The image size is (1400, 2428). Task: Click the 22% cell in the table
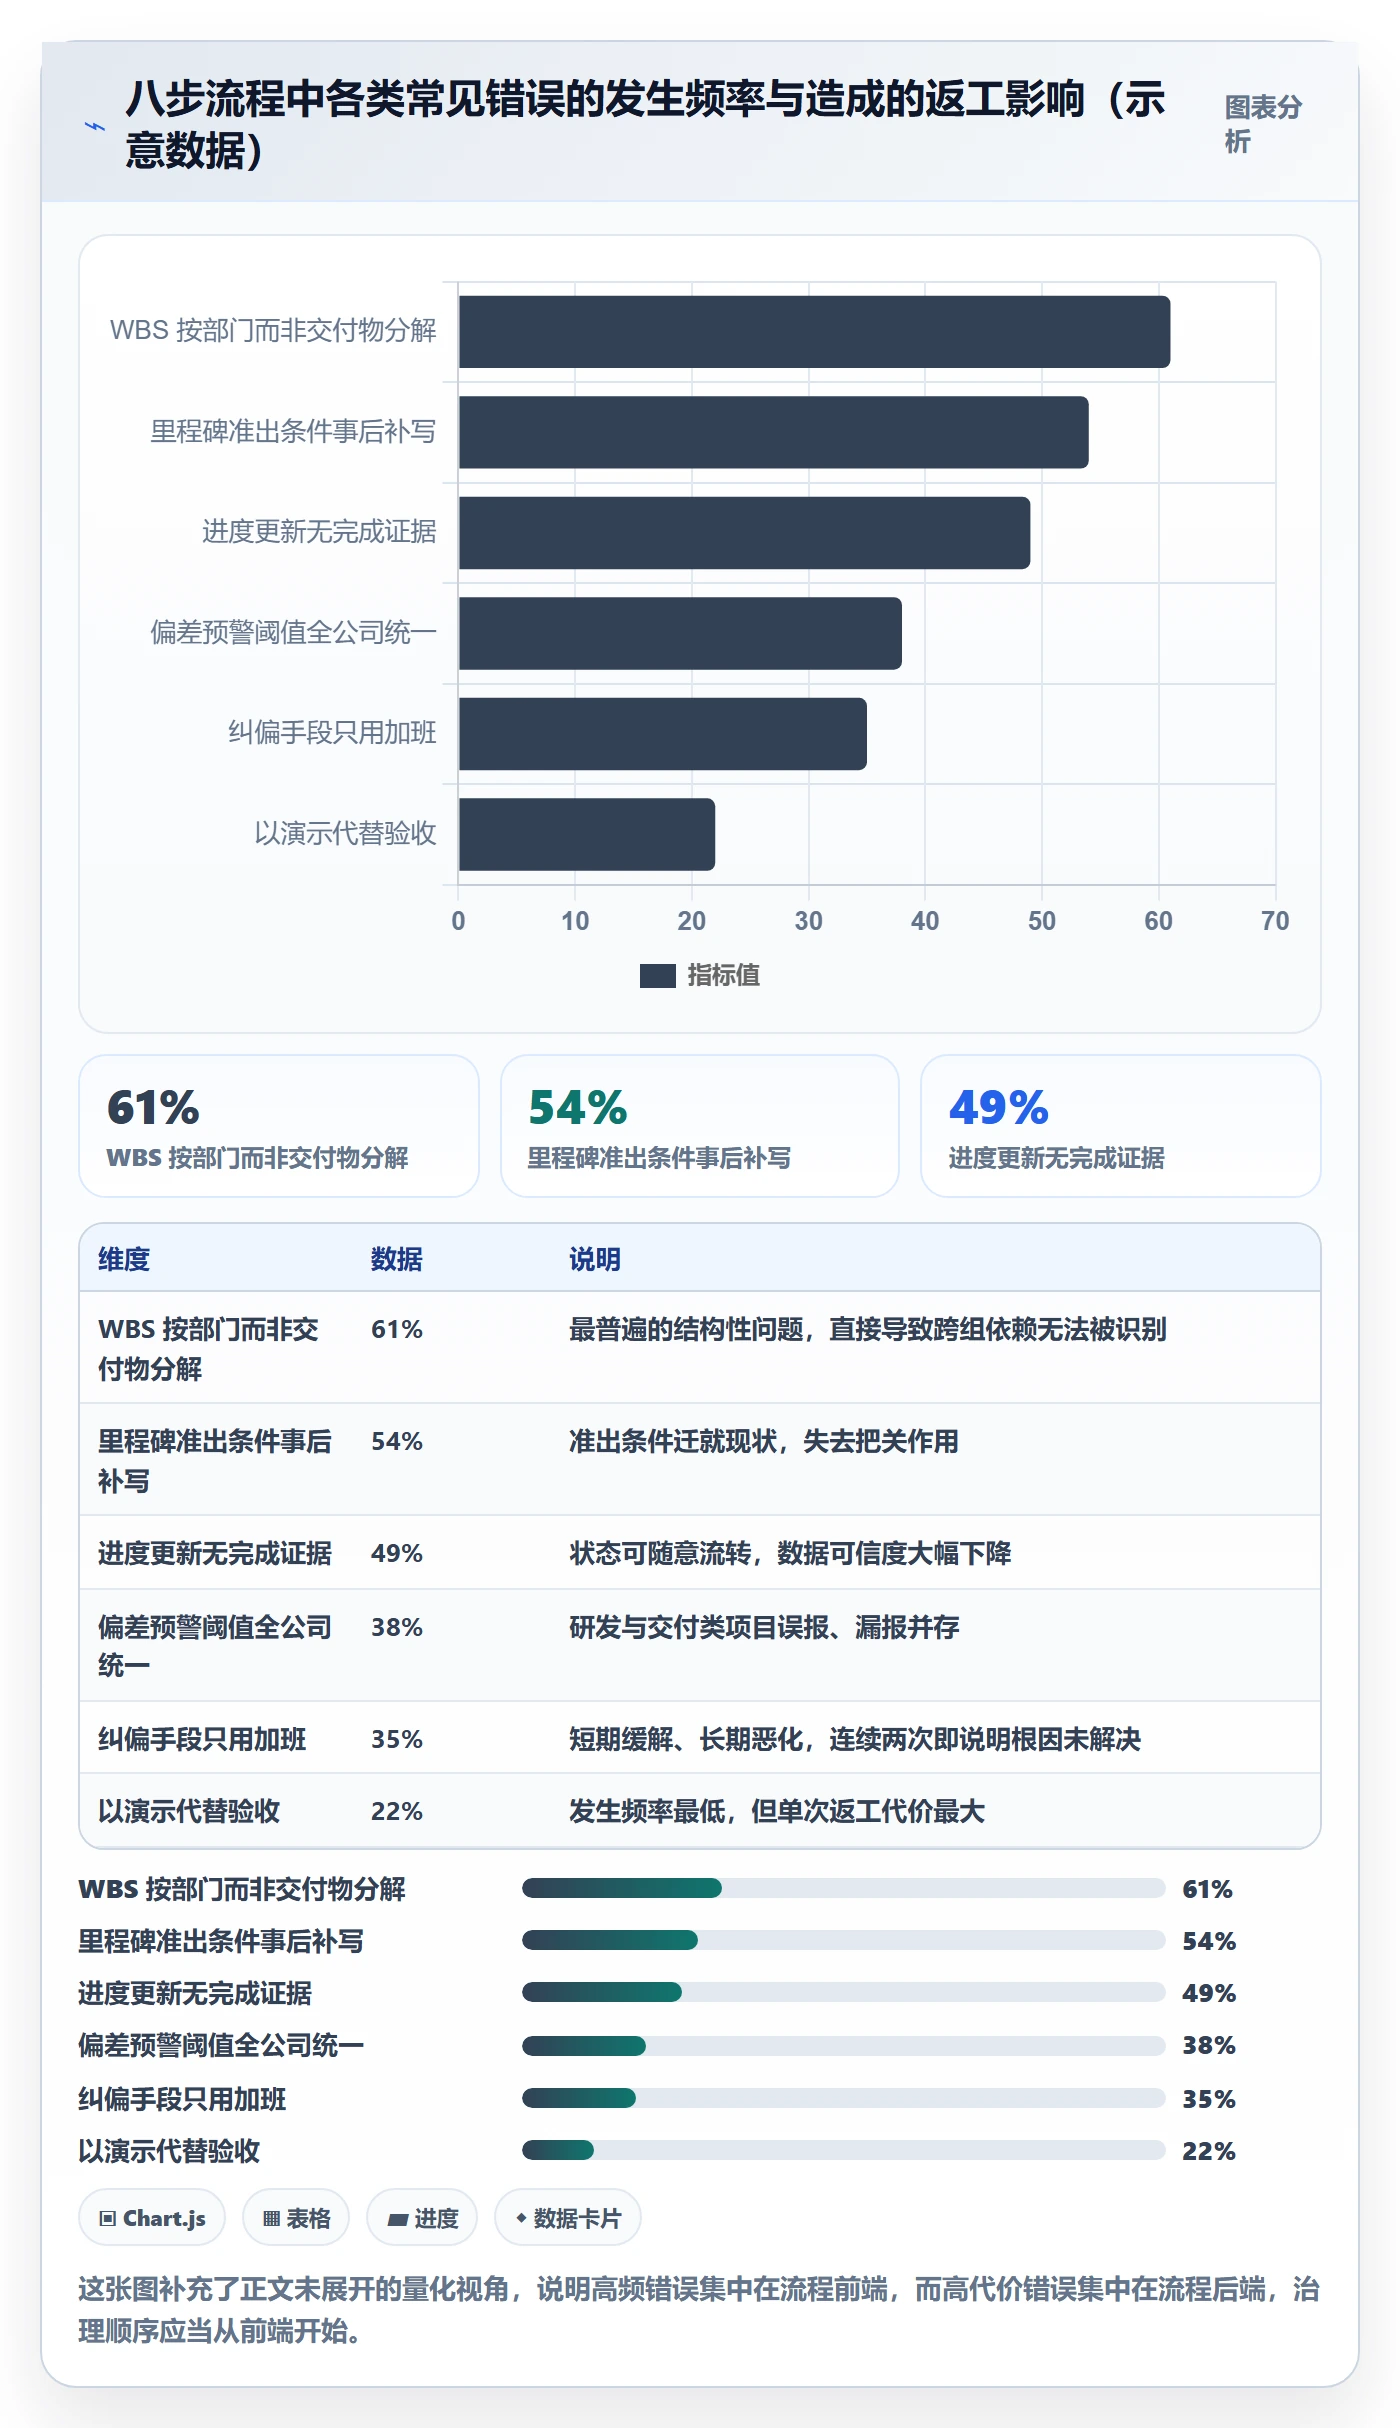(x=397, y=1811)
